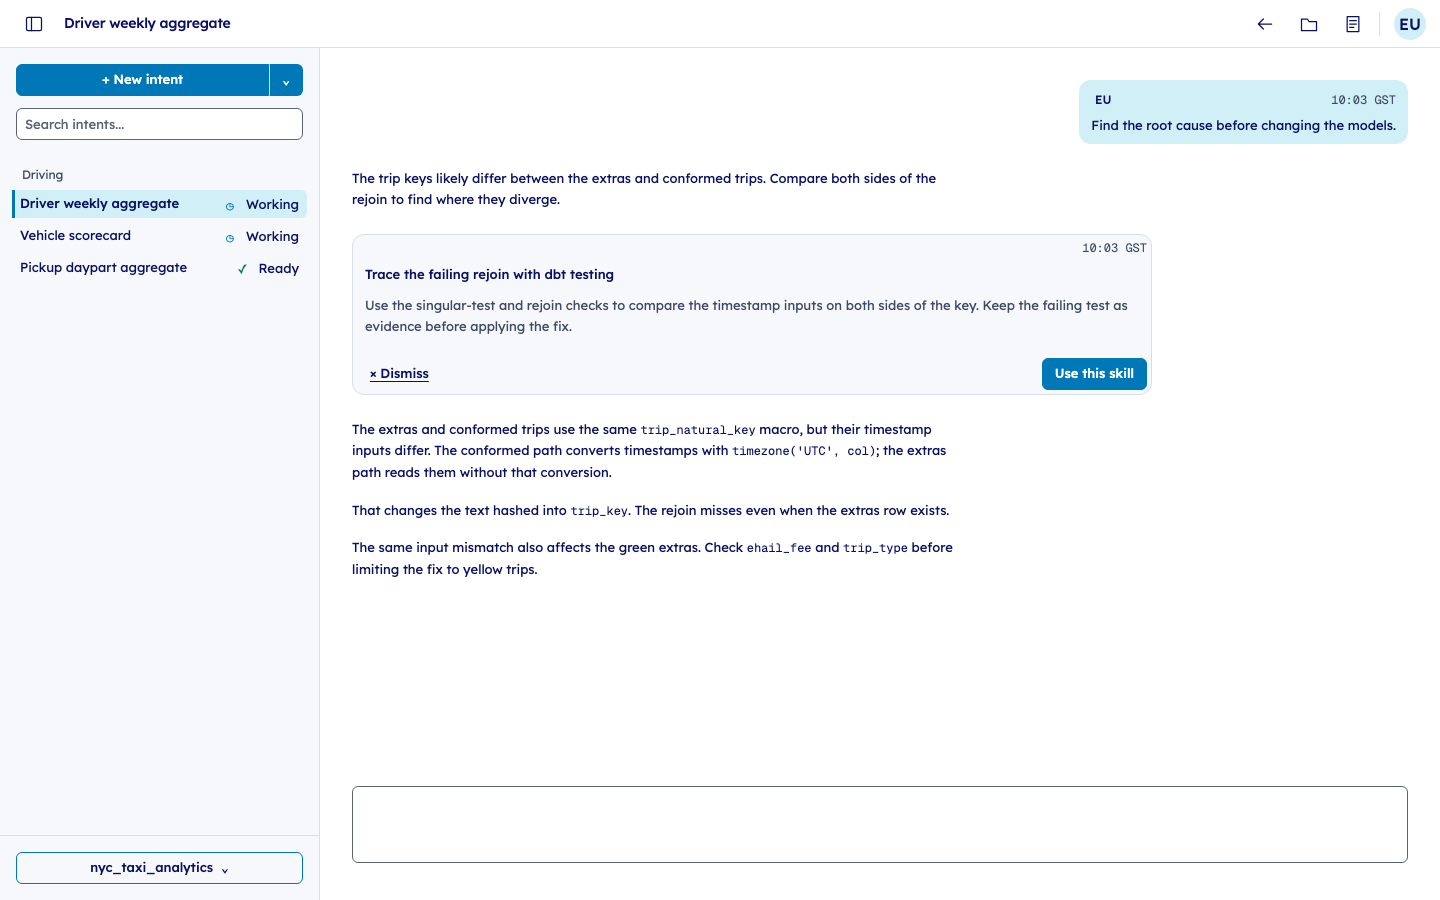Click the 'EU' sender label in user bubble
The width and height of the screenshot is (1440, 900).
[x=1103, y=100]
